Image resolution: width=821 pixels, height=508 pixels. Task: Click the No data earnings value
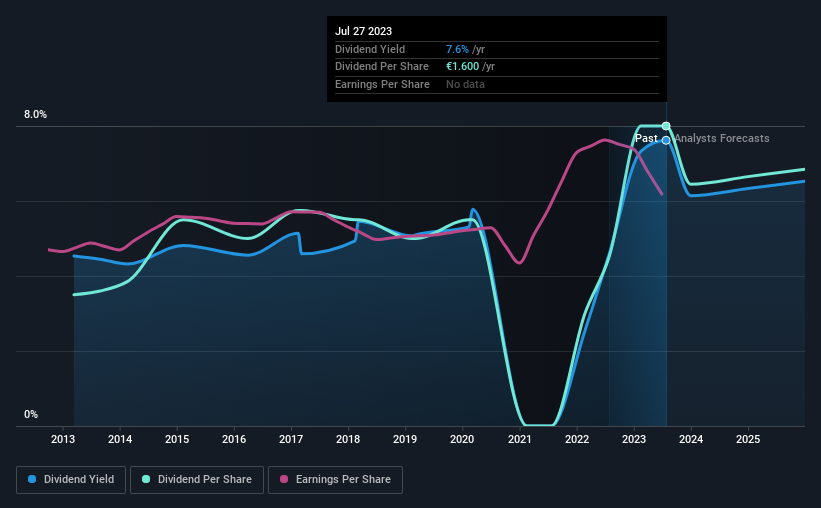click(x=465, y=84)
